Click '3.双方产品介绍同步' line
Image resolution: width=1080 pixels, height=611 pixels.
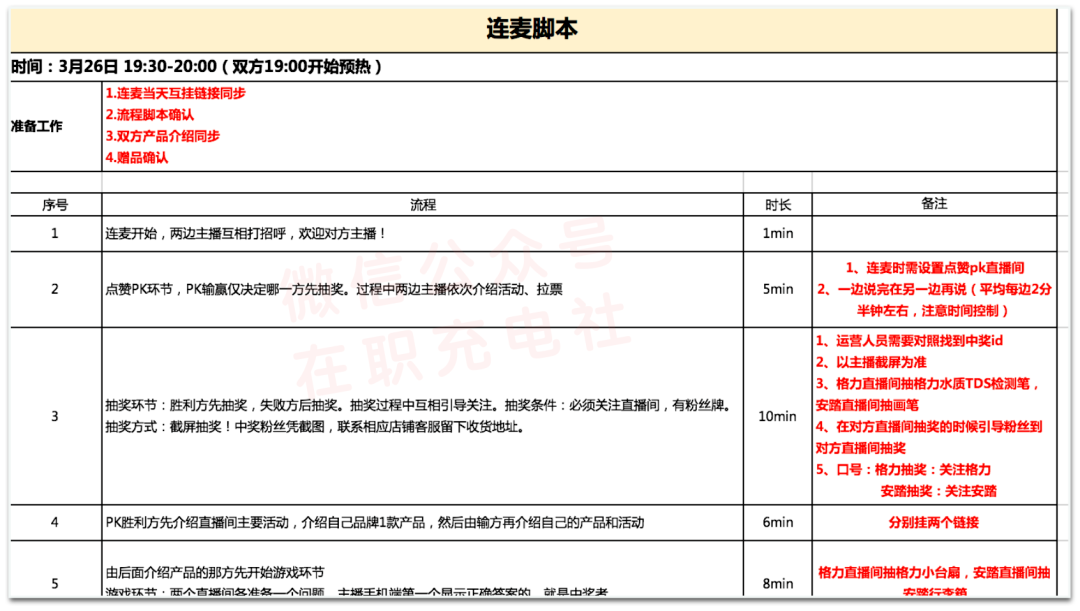click(x=163, y=136)
